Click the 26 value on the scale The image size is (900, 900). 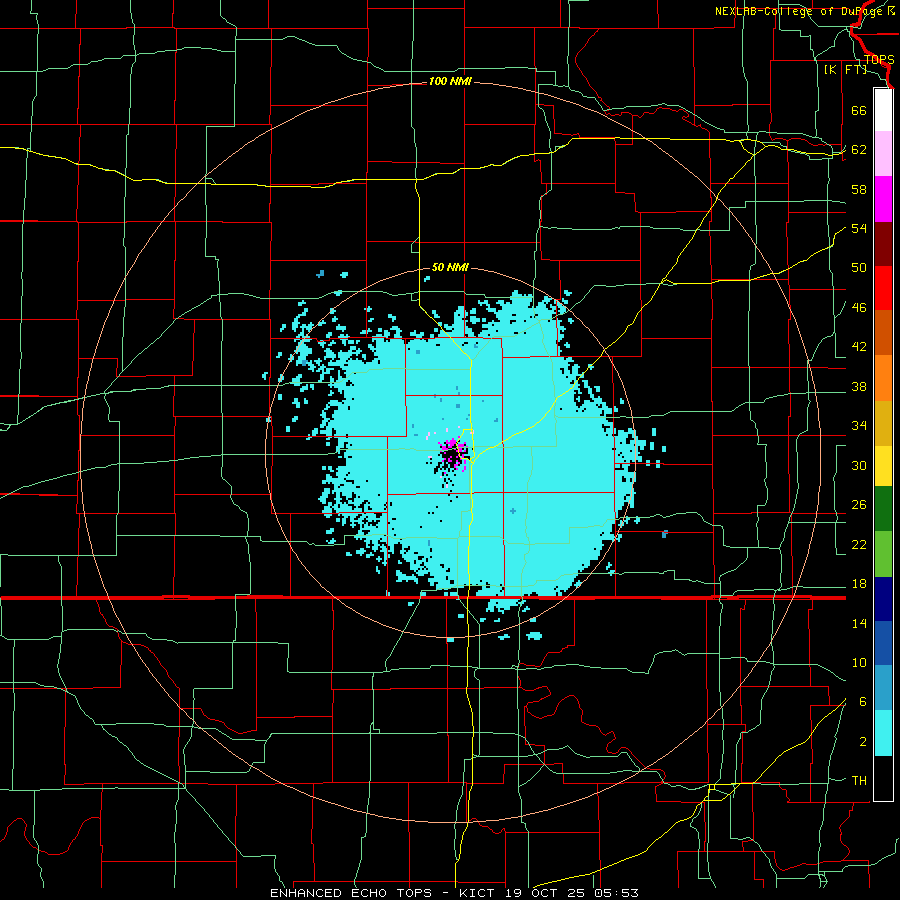pos(859,505)
